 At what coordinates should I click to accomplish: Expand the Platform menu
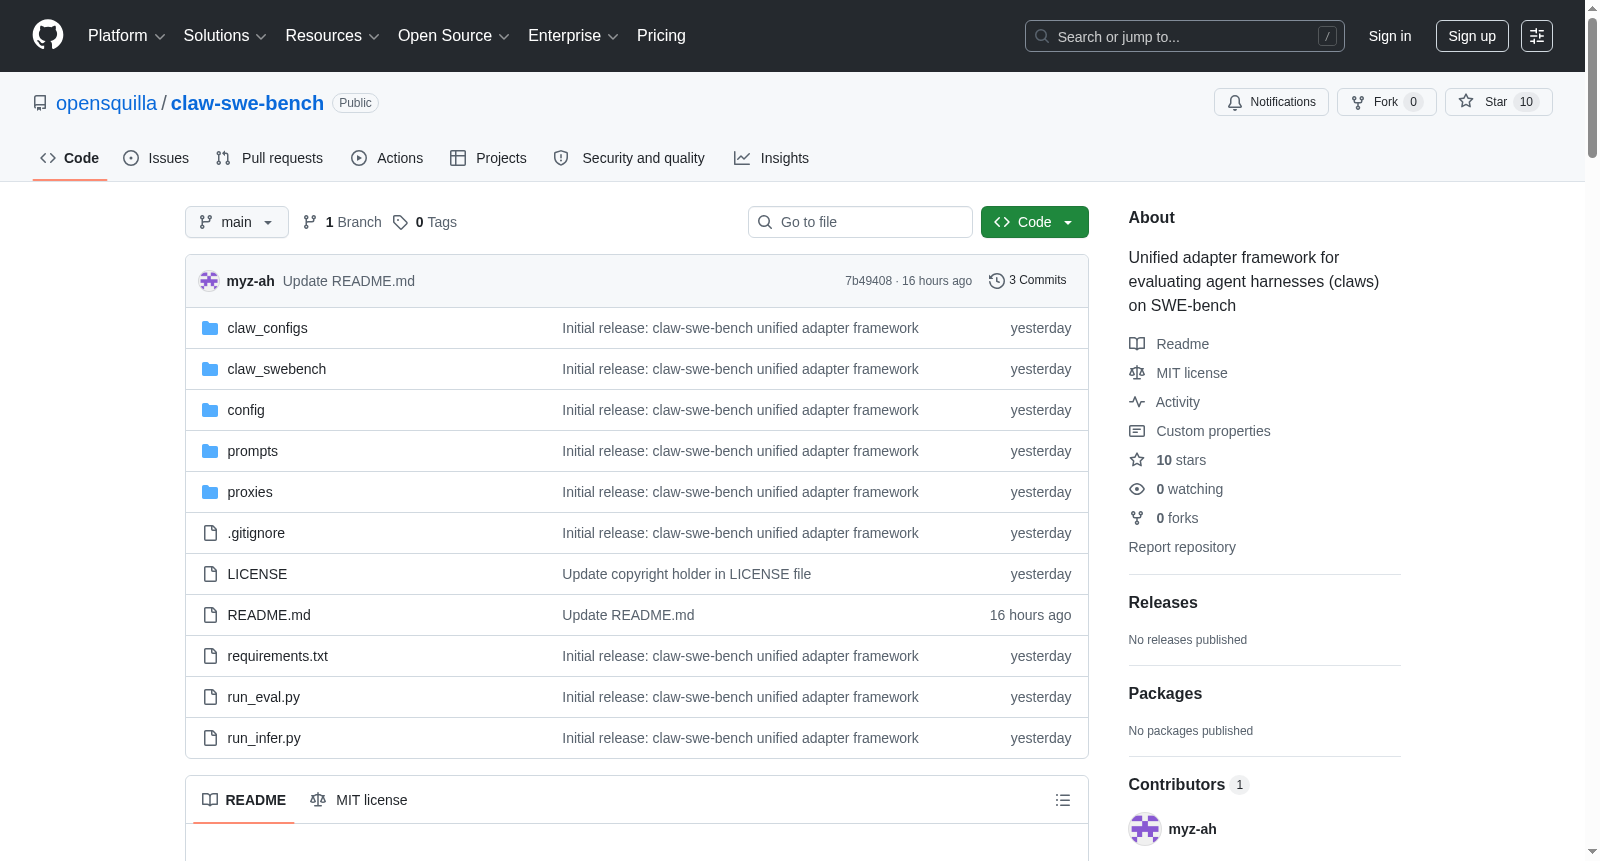(127, 36)
